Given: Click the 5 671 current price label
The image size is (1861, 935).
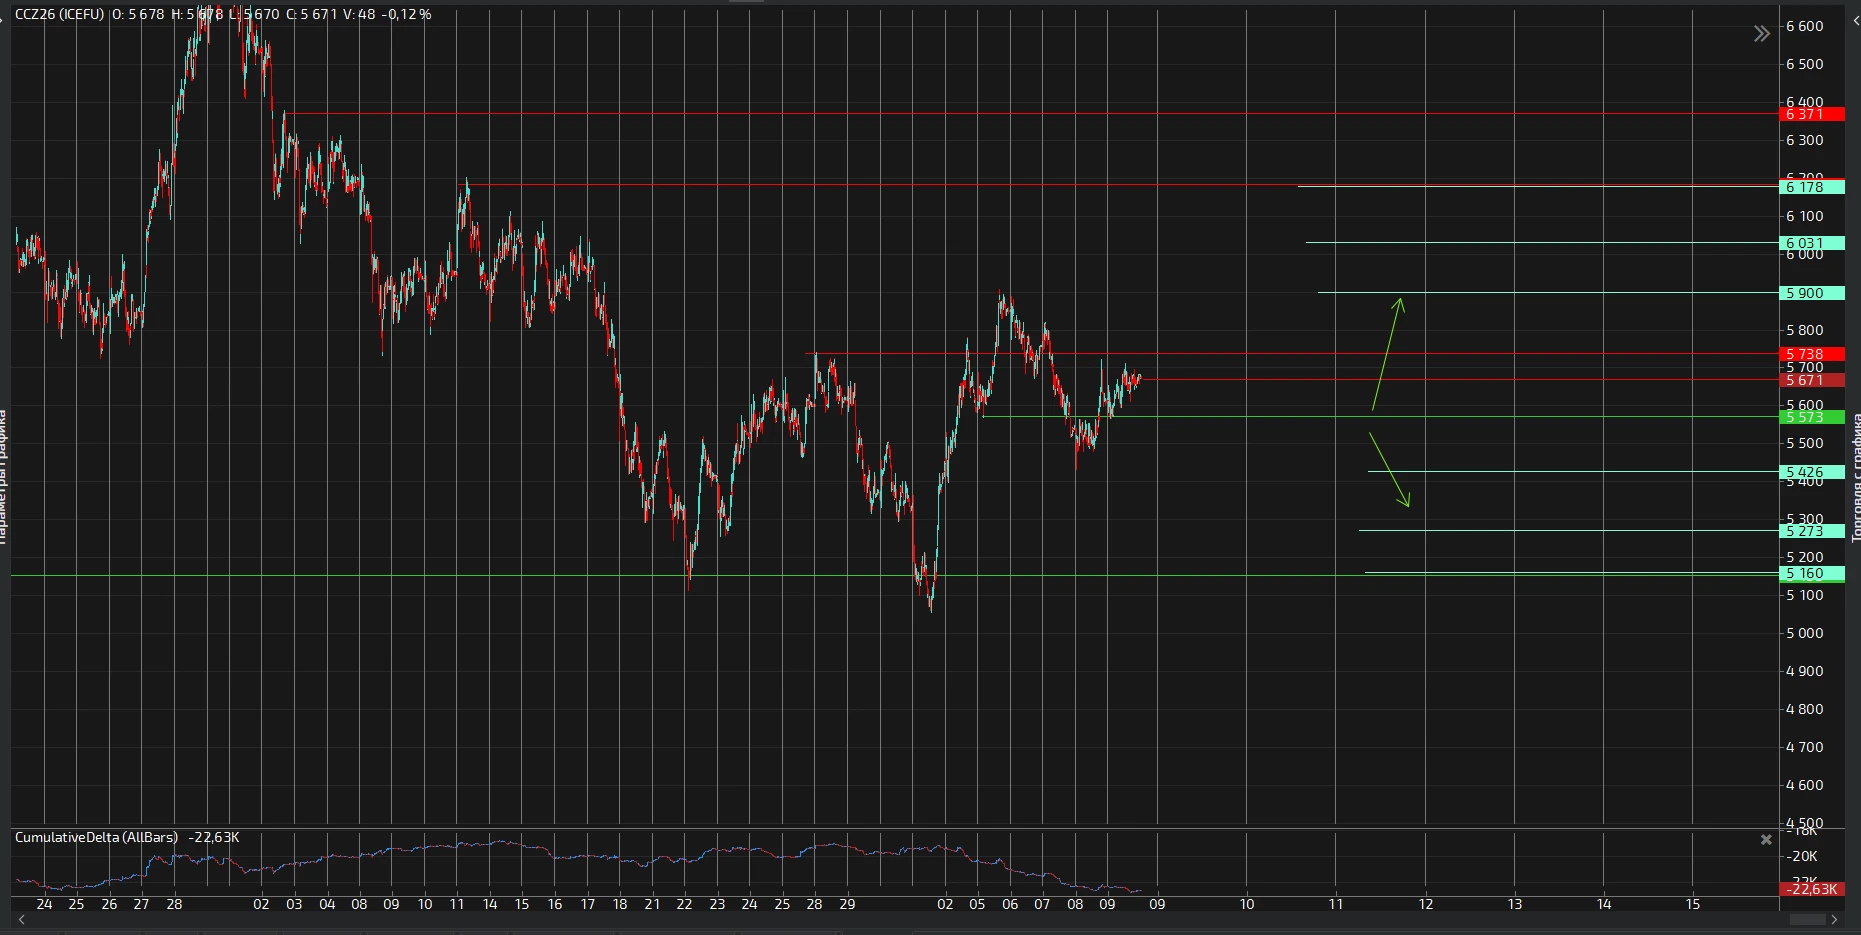Looking at the screenshot, I should click(x=1814, y=380).
